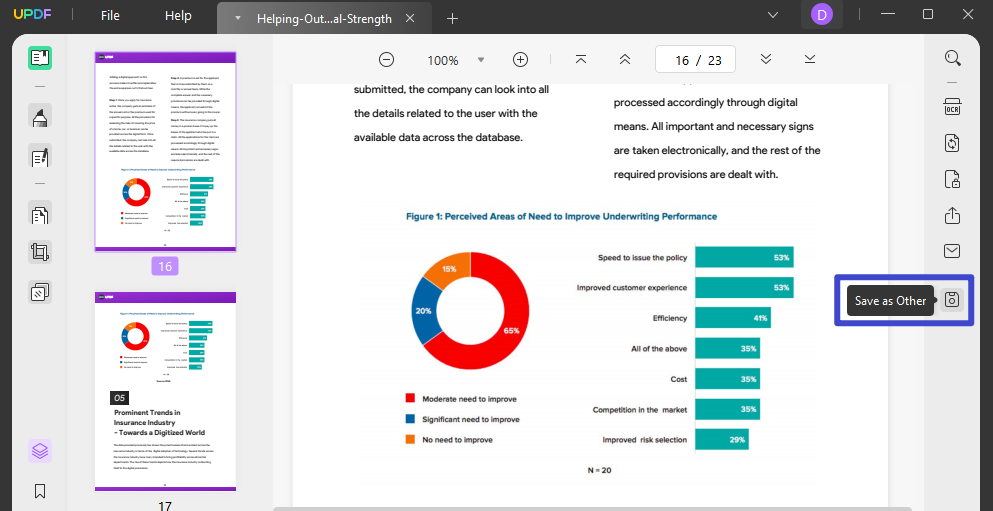Select the page 17 thumbnail
Viewport: 993px width, 511px height.
(165, 391)
